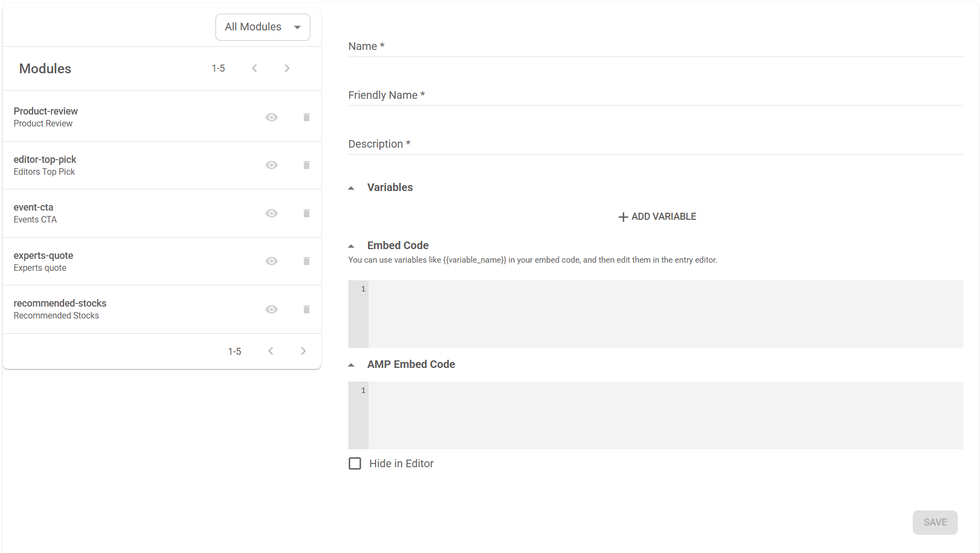980x553 pixels.
Task: Open the All Modules dropdown
Action: [262, 27]
